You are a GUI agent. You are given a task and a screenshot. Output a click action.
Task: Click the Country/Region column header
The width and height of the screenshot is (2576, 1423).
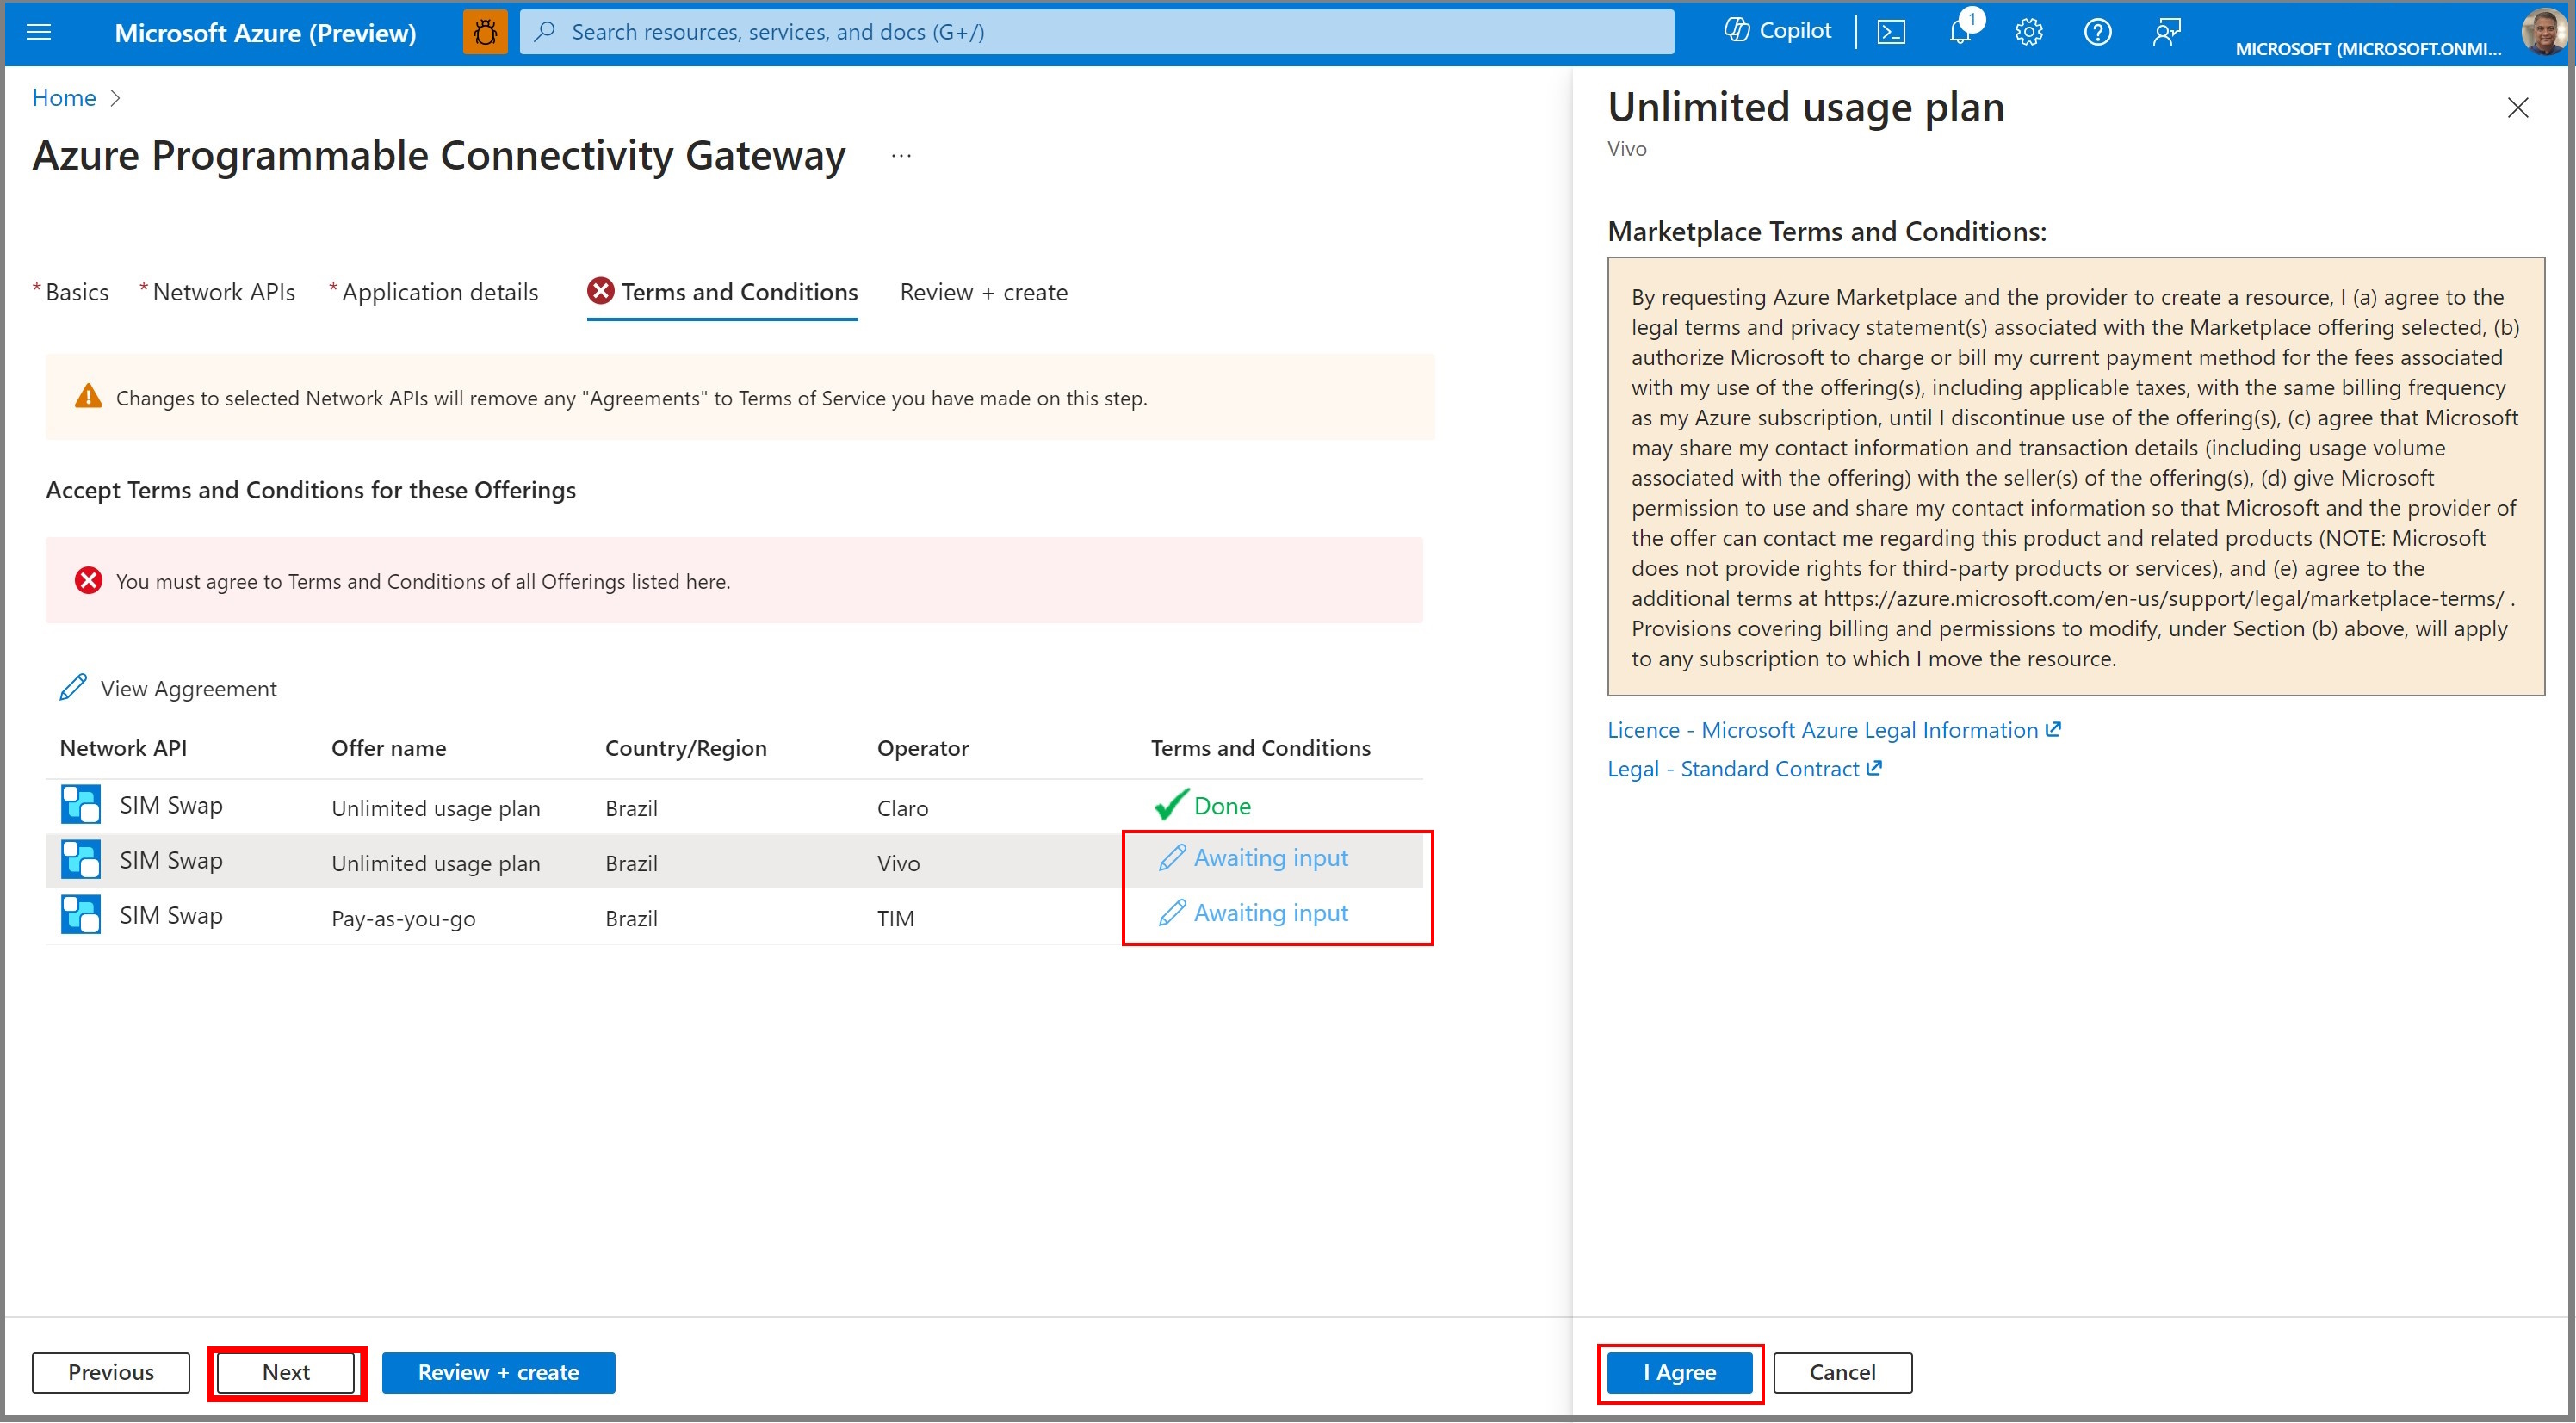point(686,748)
